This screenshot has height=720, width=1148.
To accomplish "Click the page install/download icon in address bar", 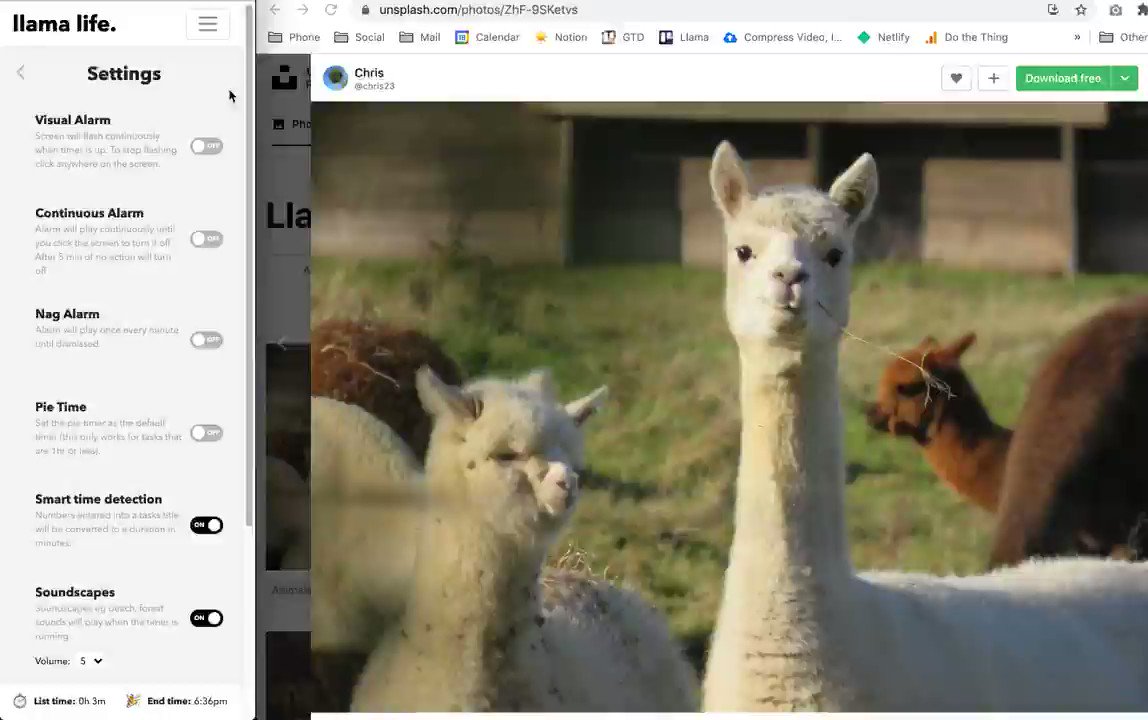I will (1053, 10).
